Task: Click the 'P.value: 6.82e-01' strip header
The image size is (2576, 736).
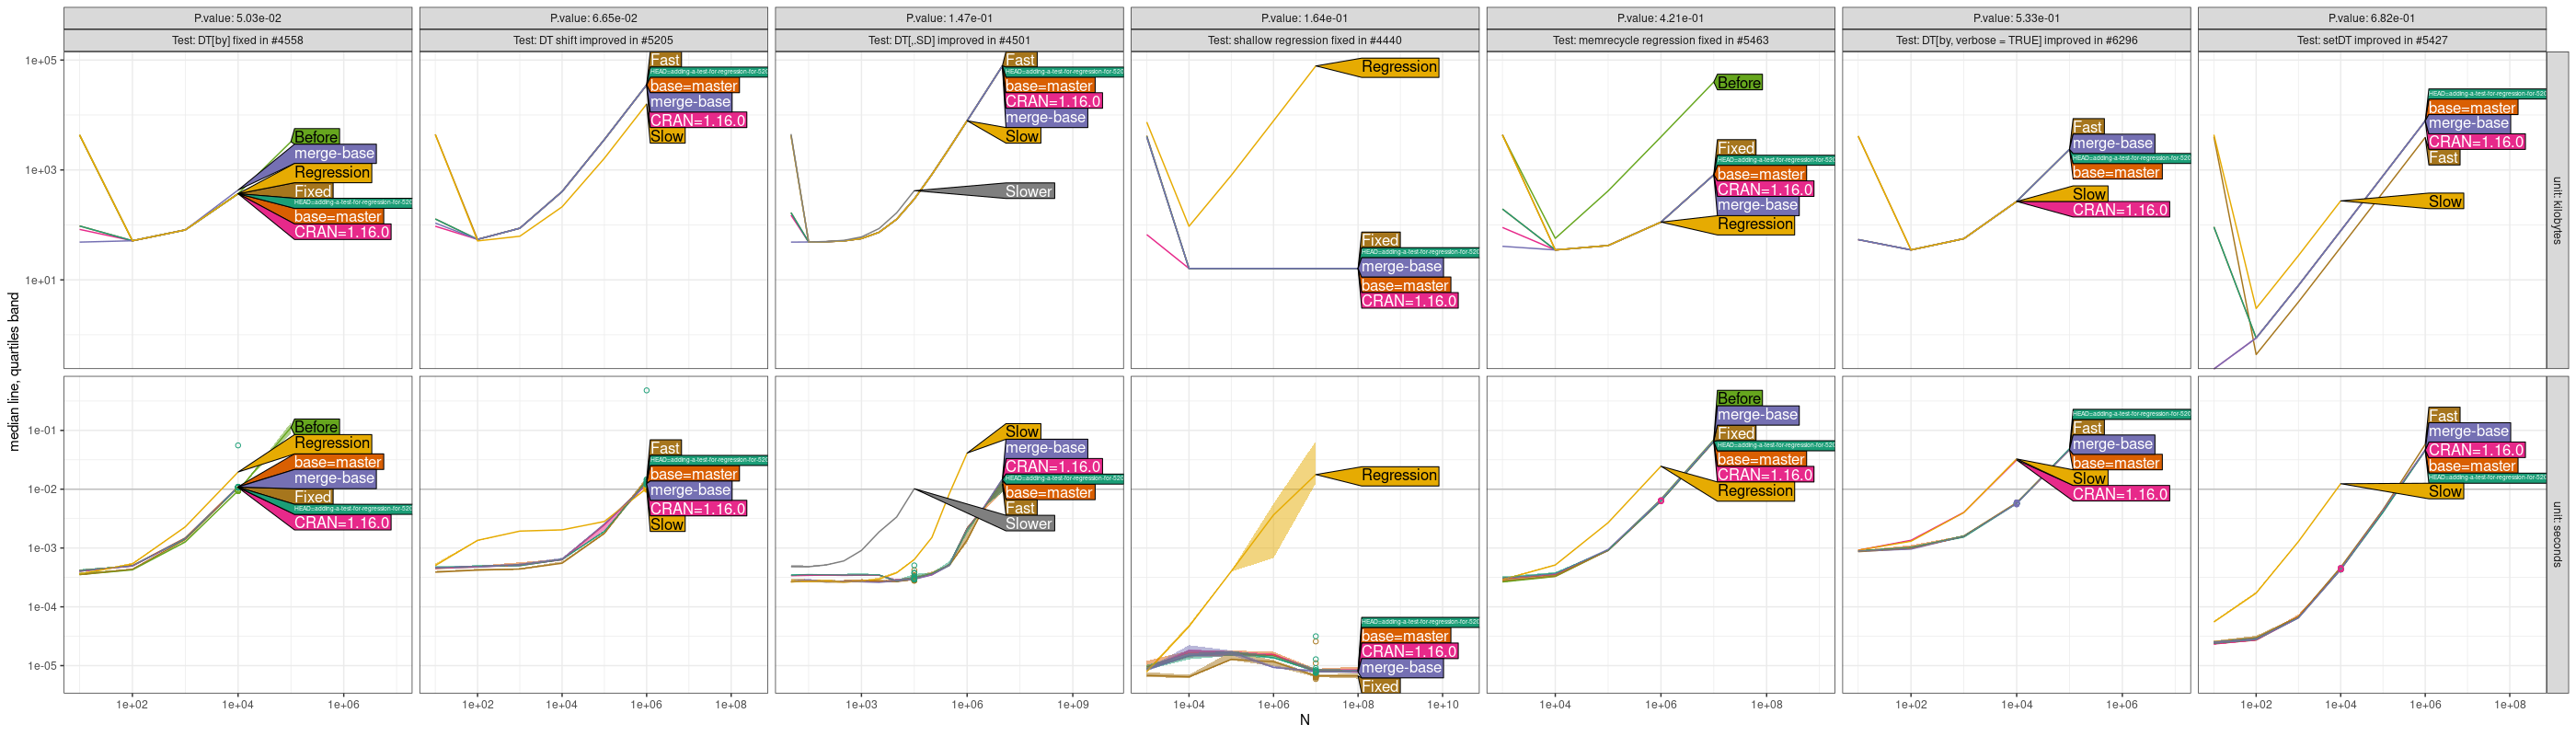Action: coord(2372,18)
